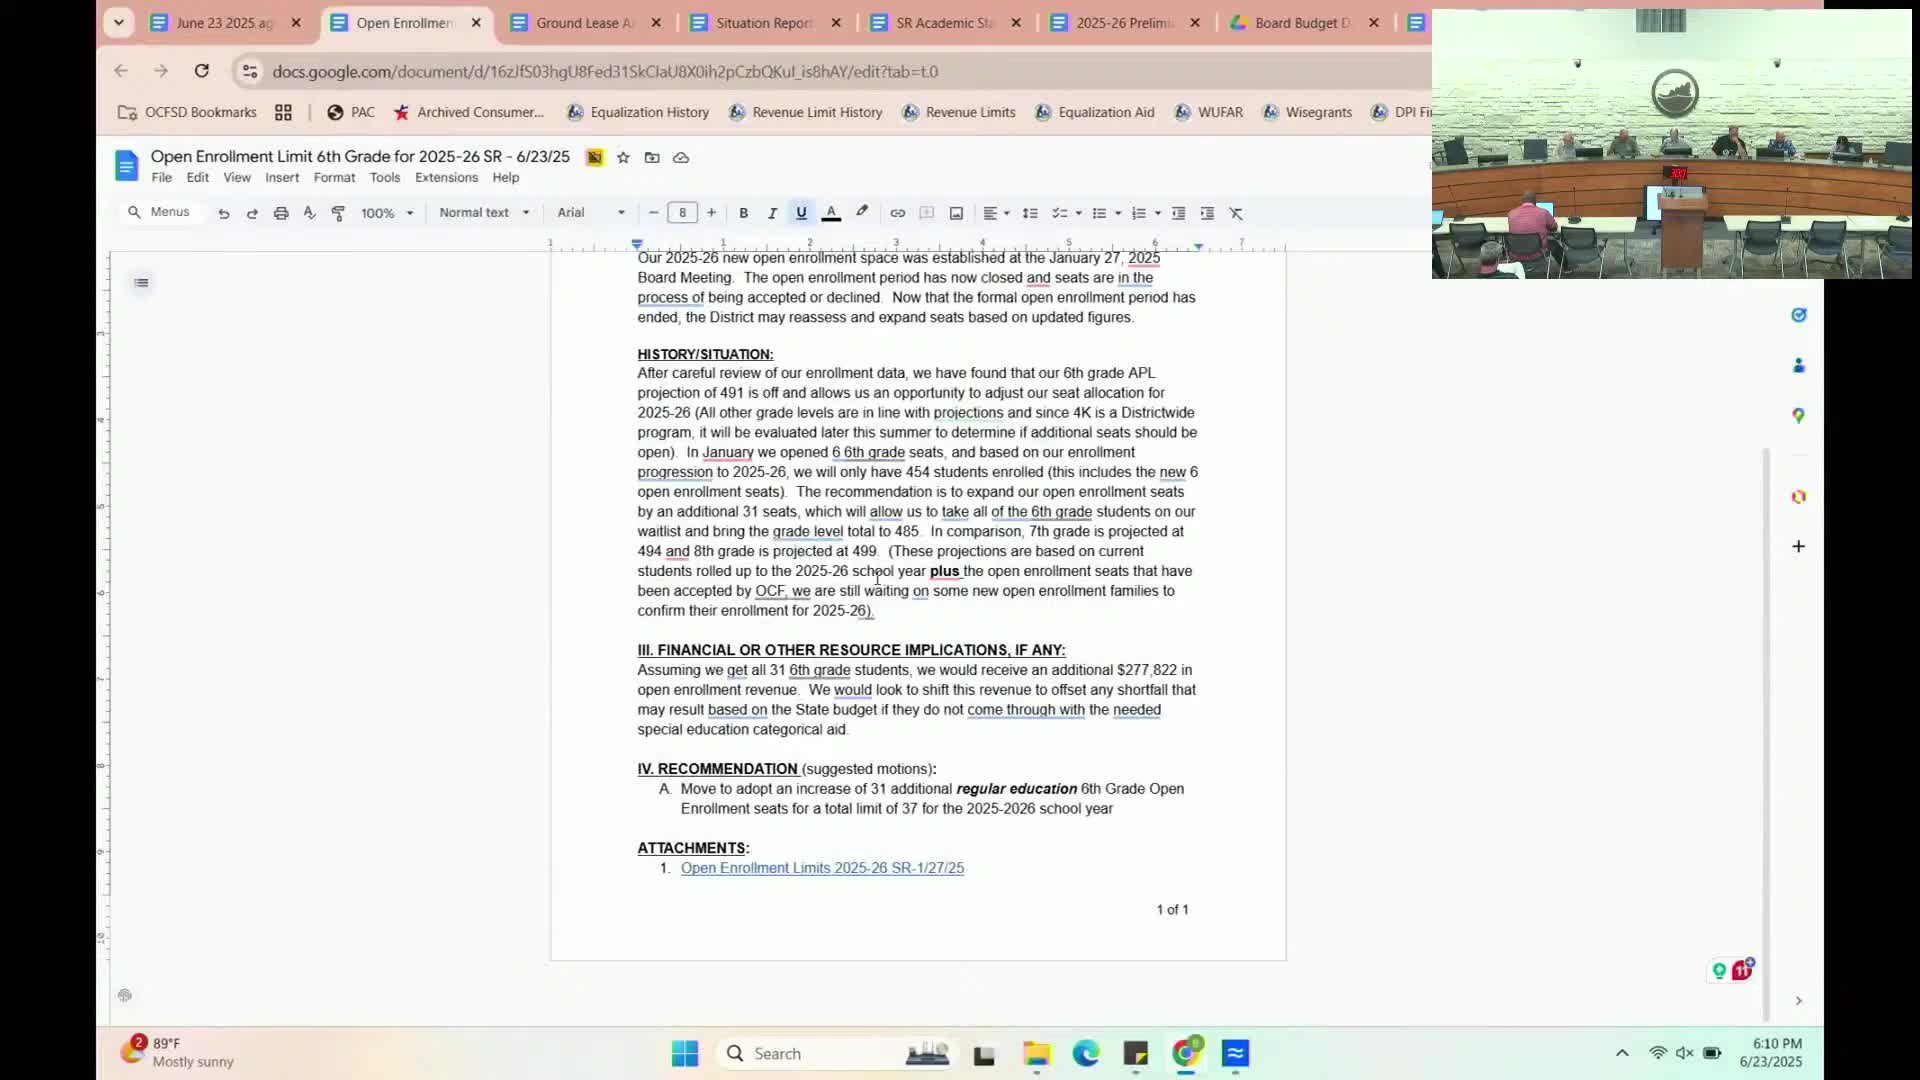
Task: Select the paint format tool
Action: pyautogui.click(x=338, y=213)
